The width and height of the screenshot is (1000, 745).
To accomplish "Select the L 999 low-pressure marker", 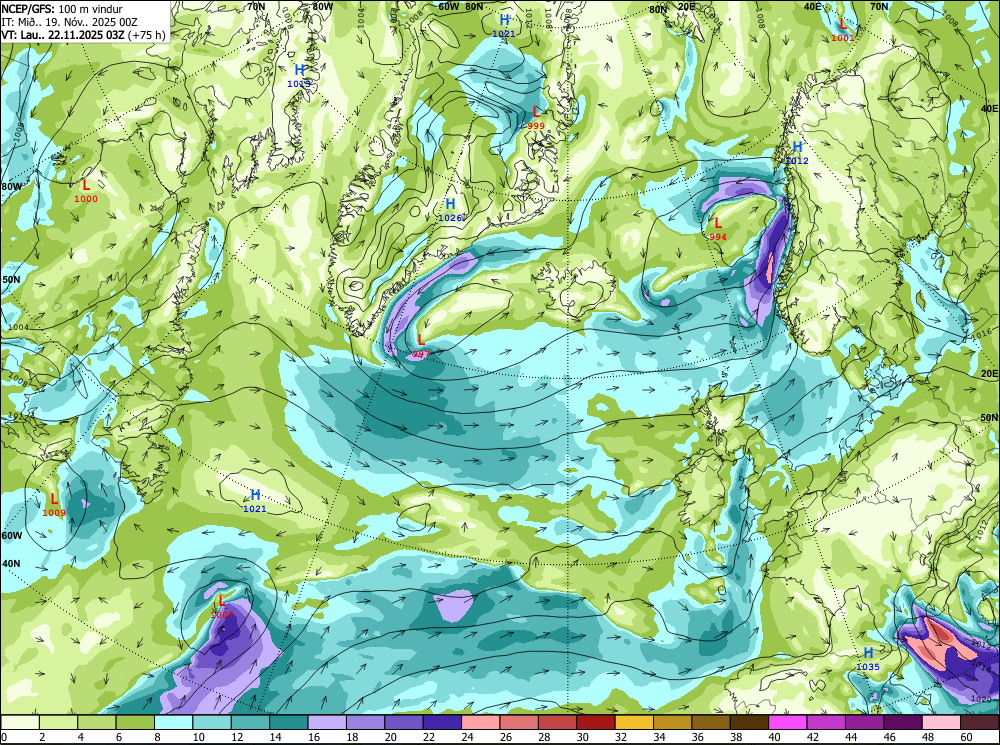I will tap(536, 117).
